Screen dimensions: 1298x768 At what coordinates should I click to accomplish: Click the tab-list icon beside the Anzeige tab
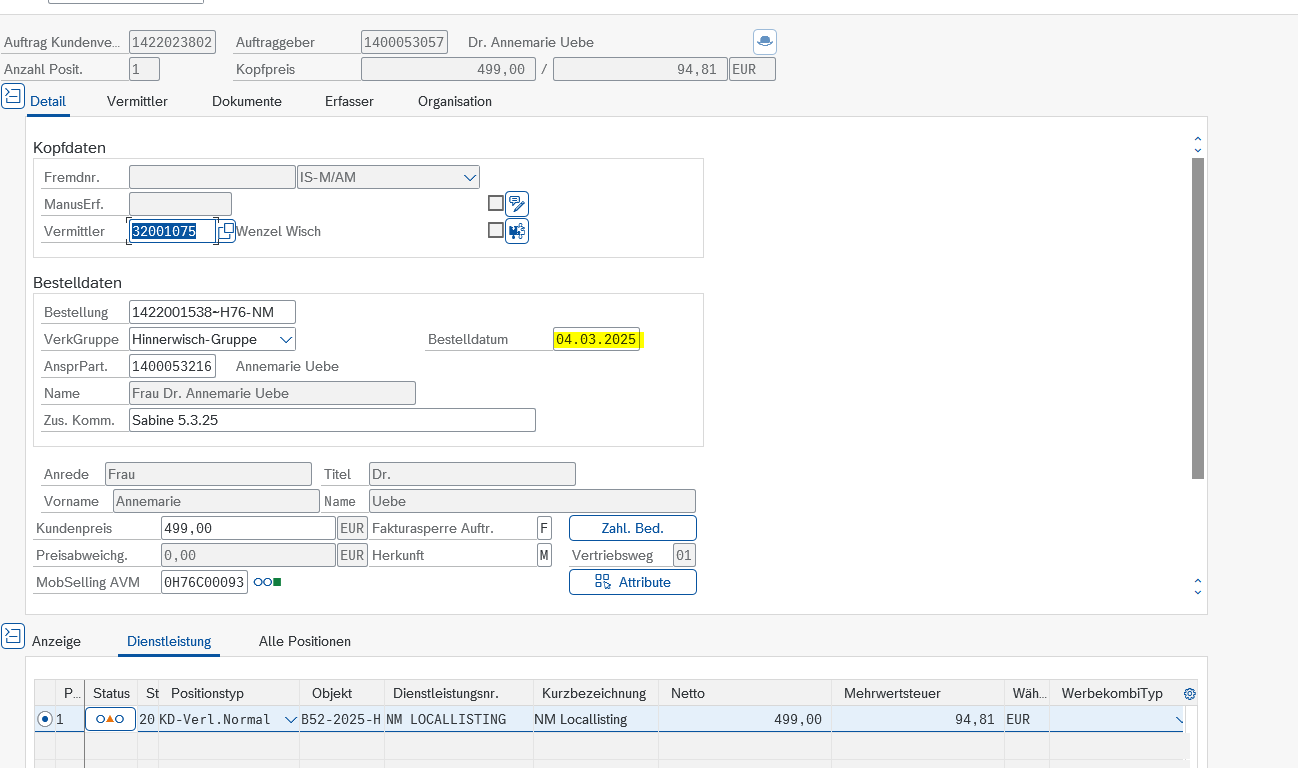(13, 635)
